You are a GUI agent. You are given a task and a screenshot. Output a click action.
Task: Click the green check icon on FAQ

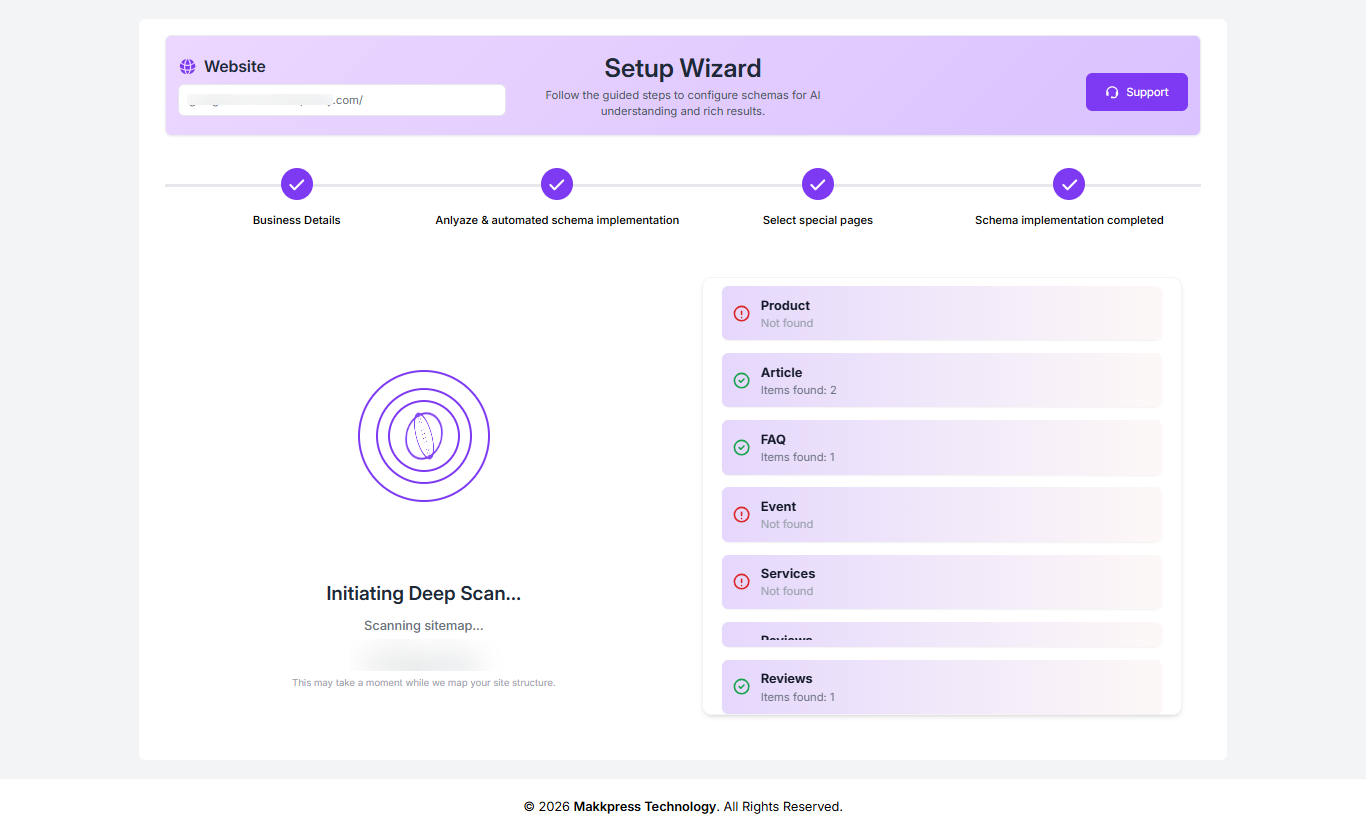click(x=741, y=448)
